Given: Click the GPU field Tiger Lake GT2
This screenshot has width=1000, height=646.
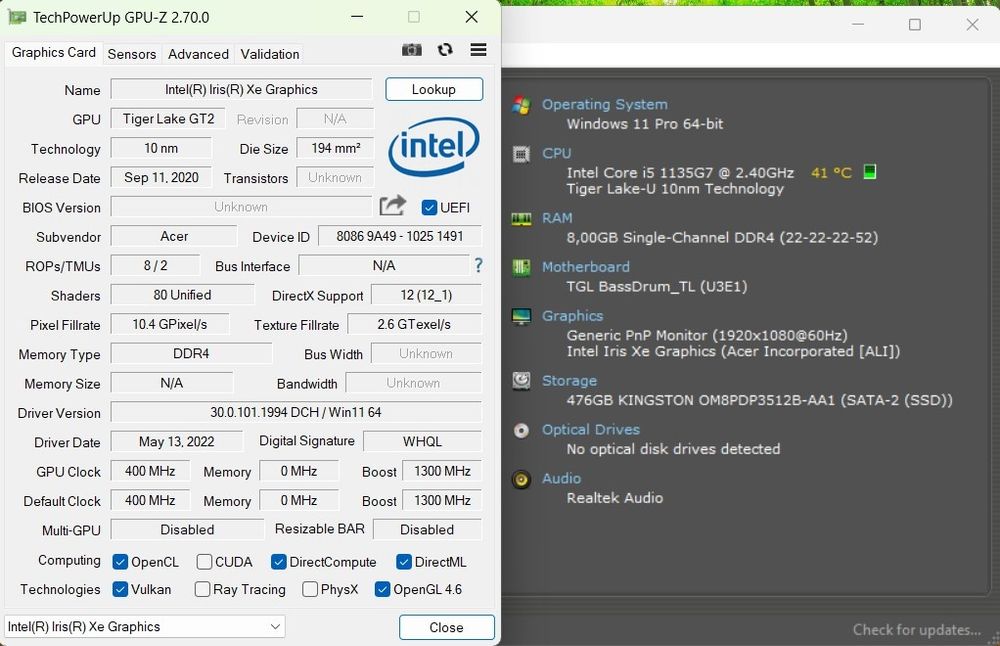Looking at the screenshot, I should 168,119.
